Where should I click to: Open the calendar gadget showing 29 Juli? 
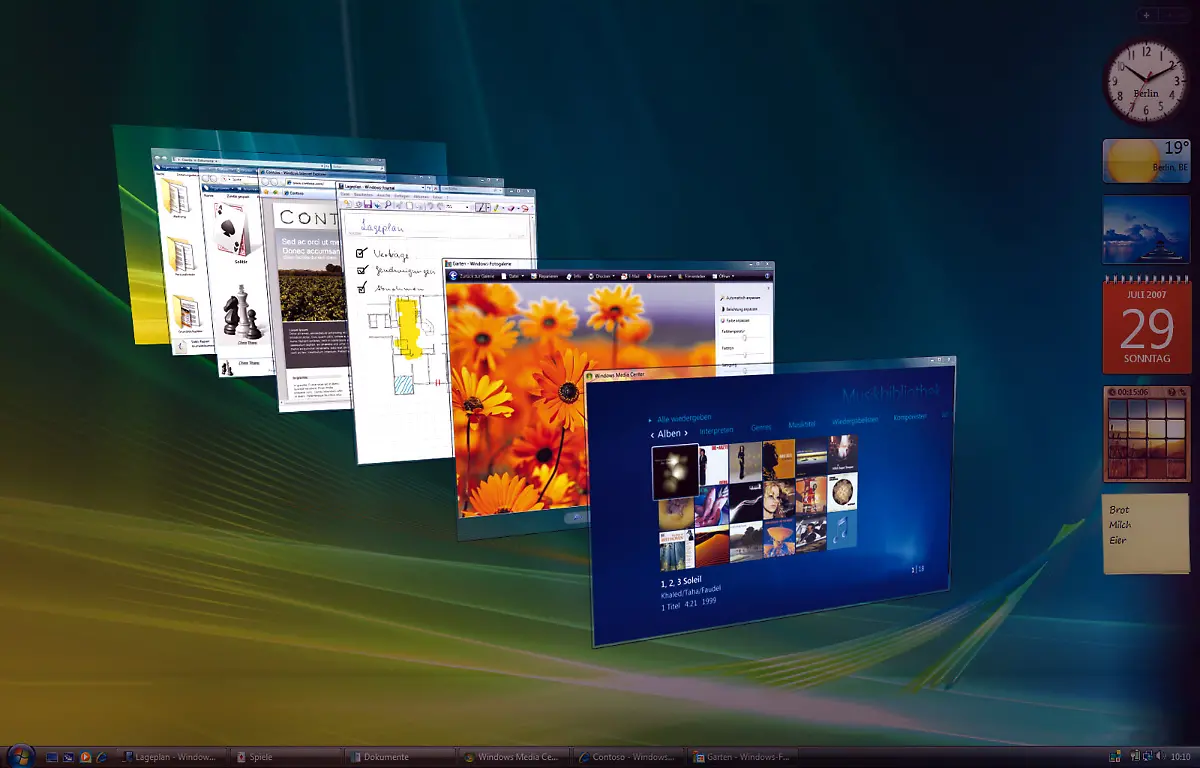1146,327
